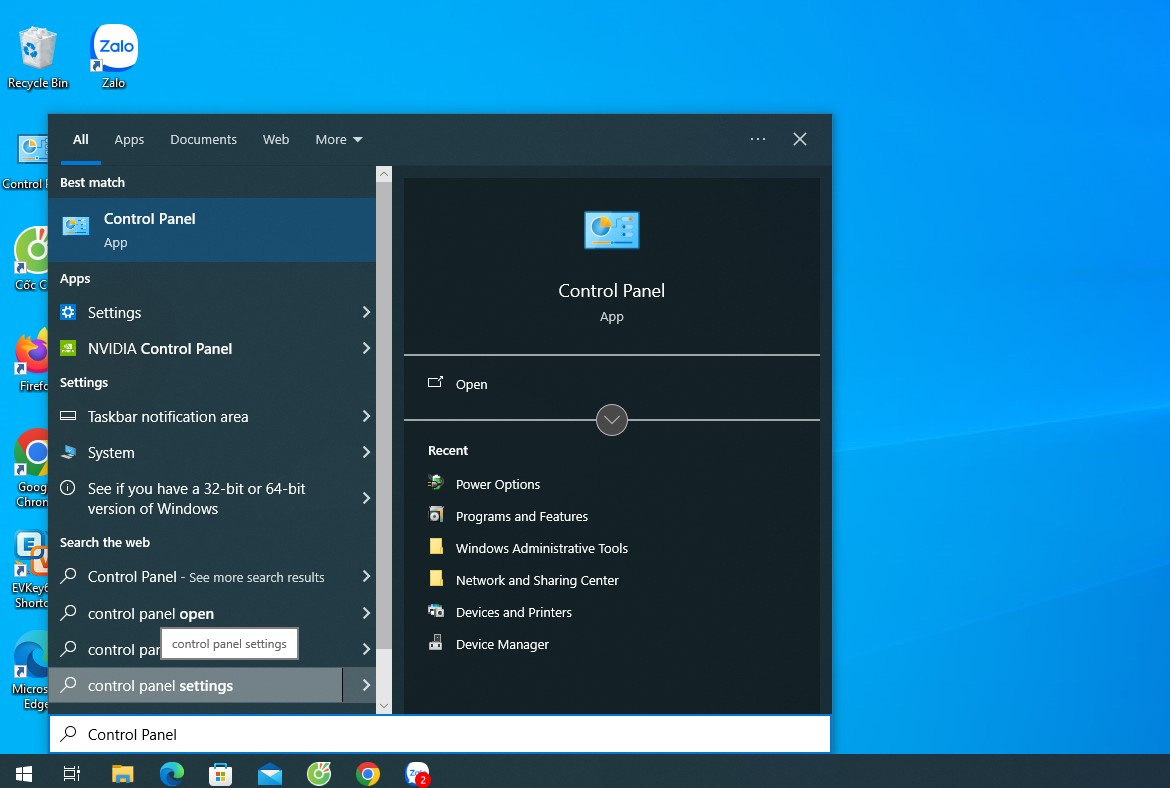Switch to the Documents search tab

click(203, 140)
